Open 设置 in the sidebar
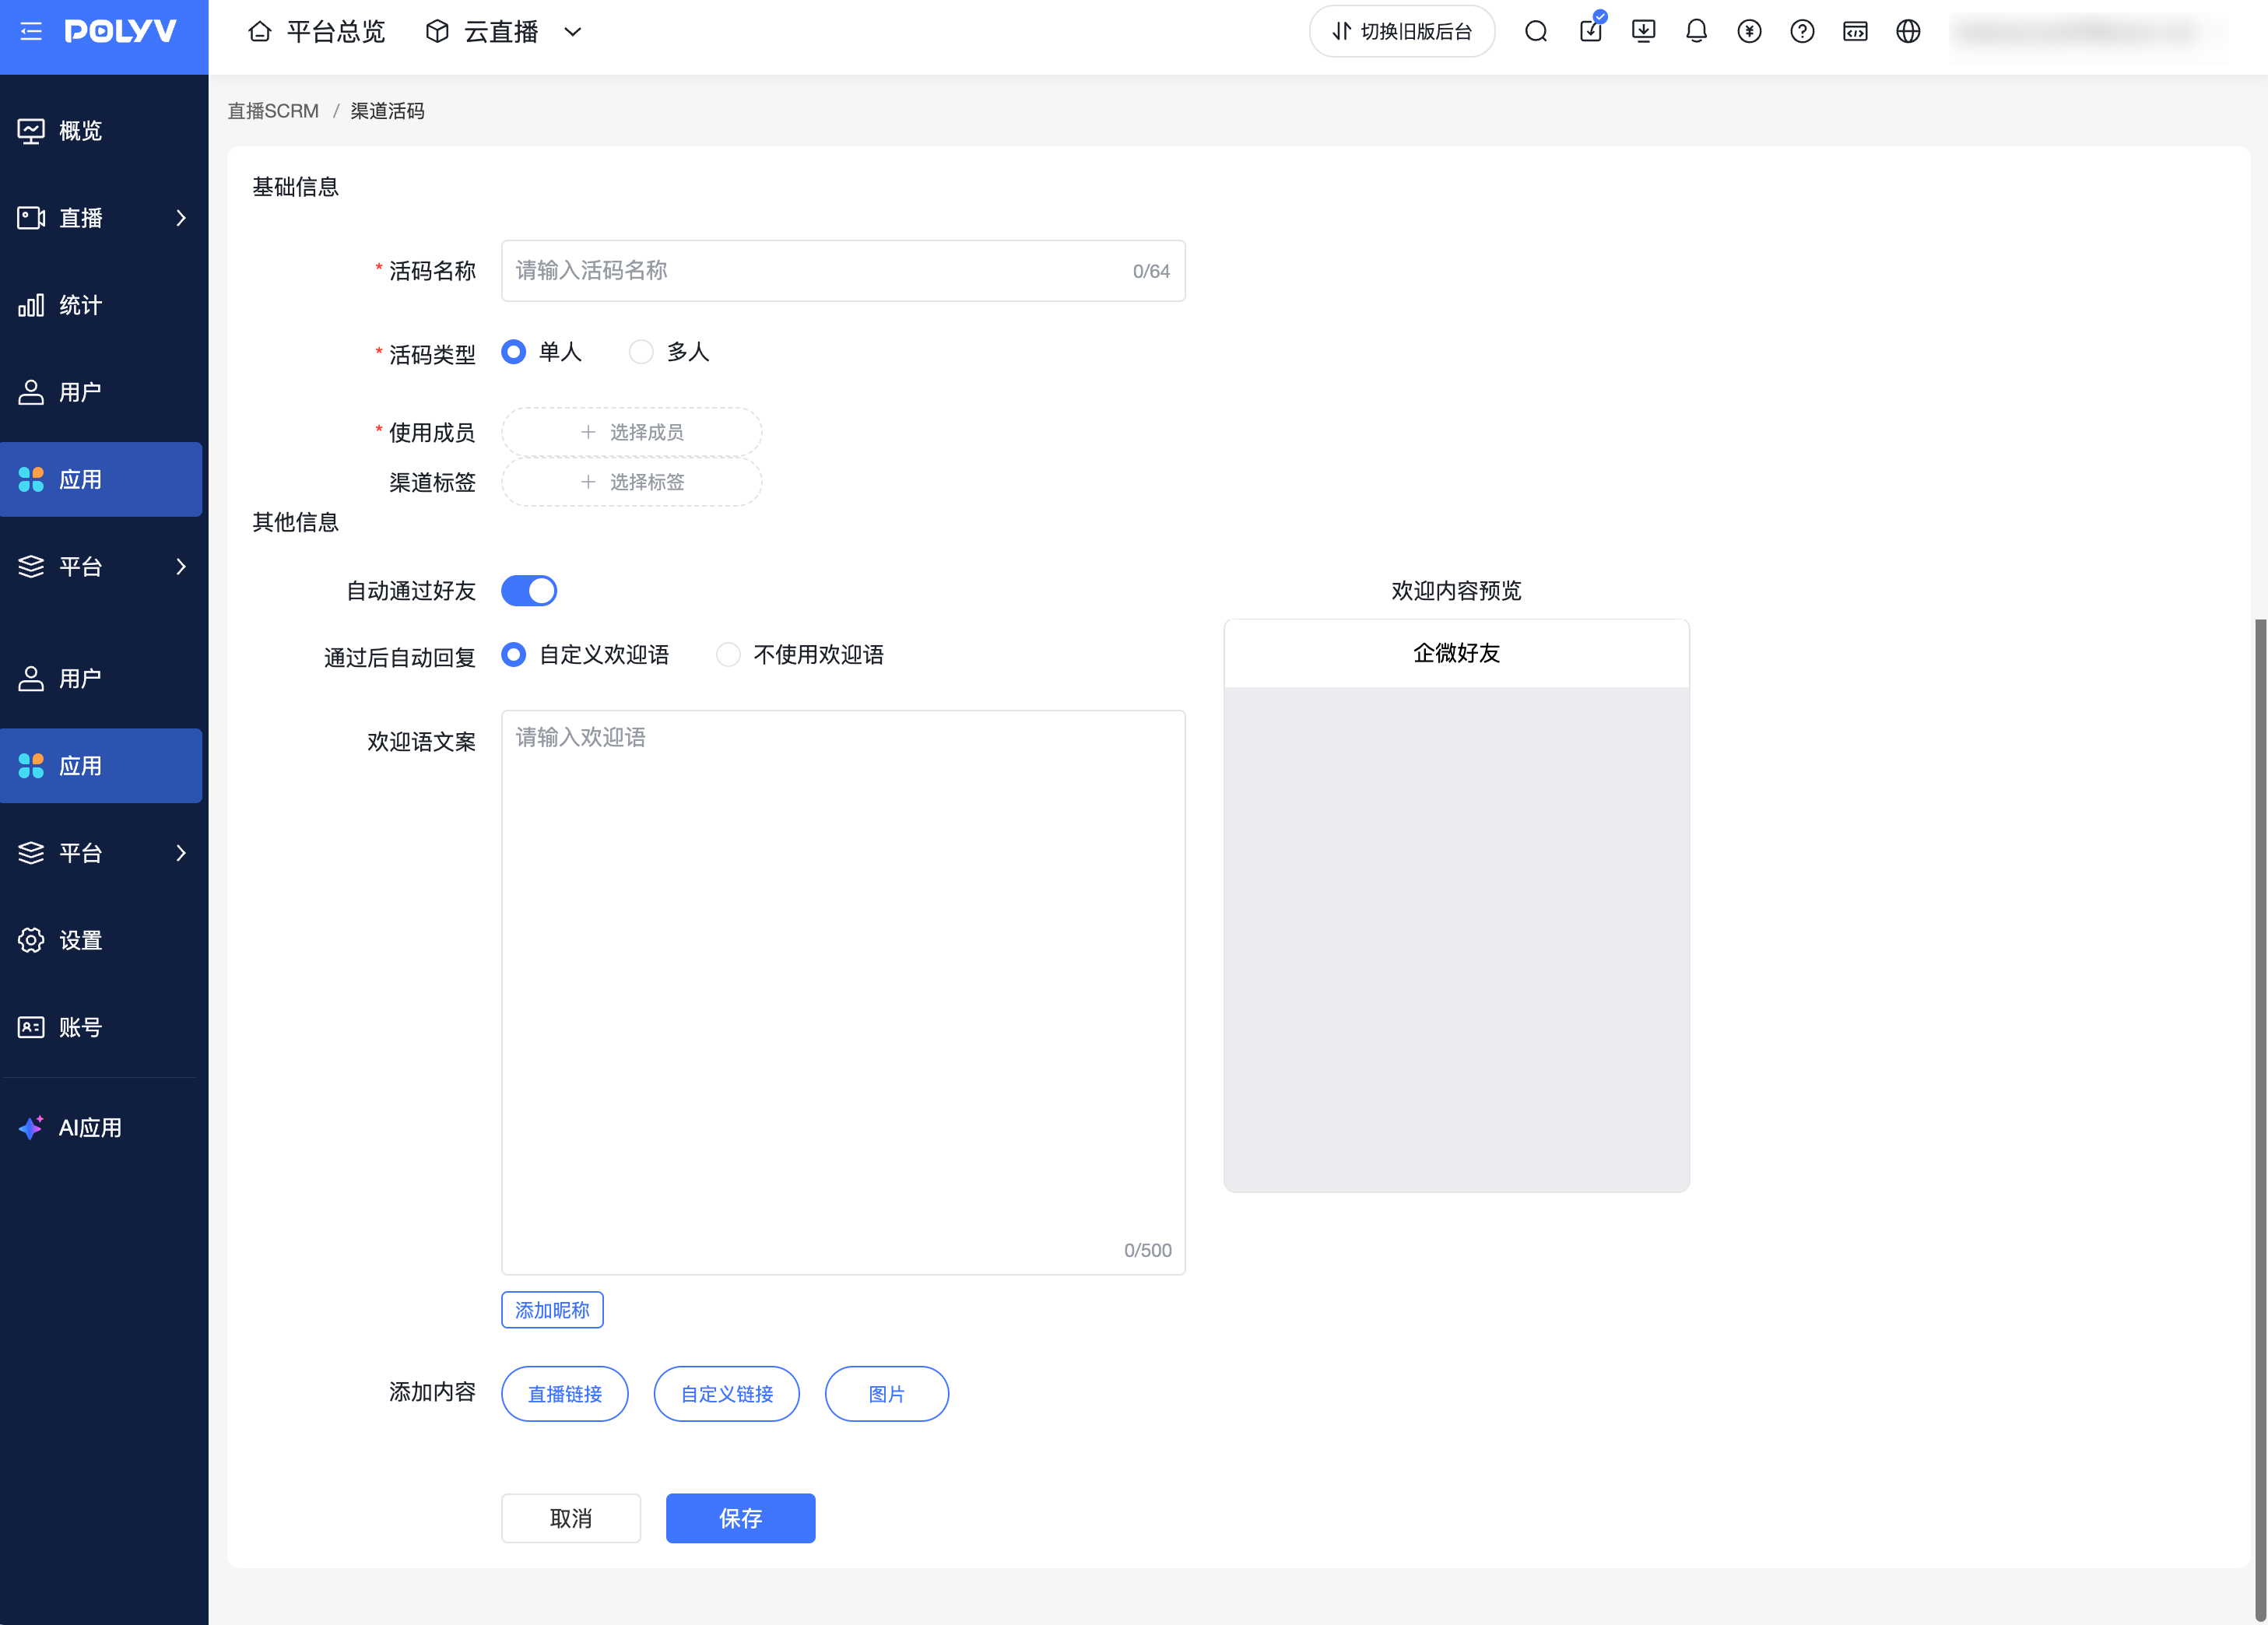Image resolution: width=2268 pixels, height=1625 pixels. tap(101, 940)
